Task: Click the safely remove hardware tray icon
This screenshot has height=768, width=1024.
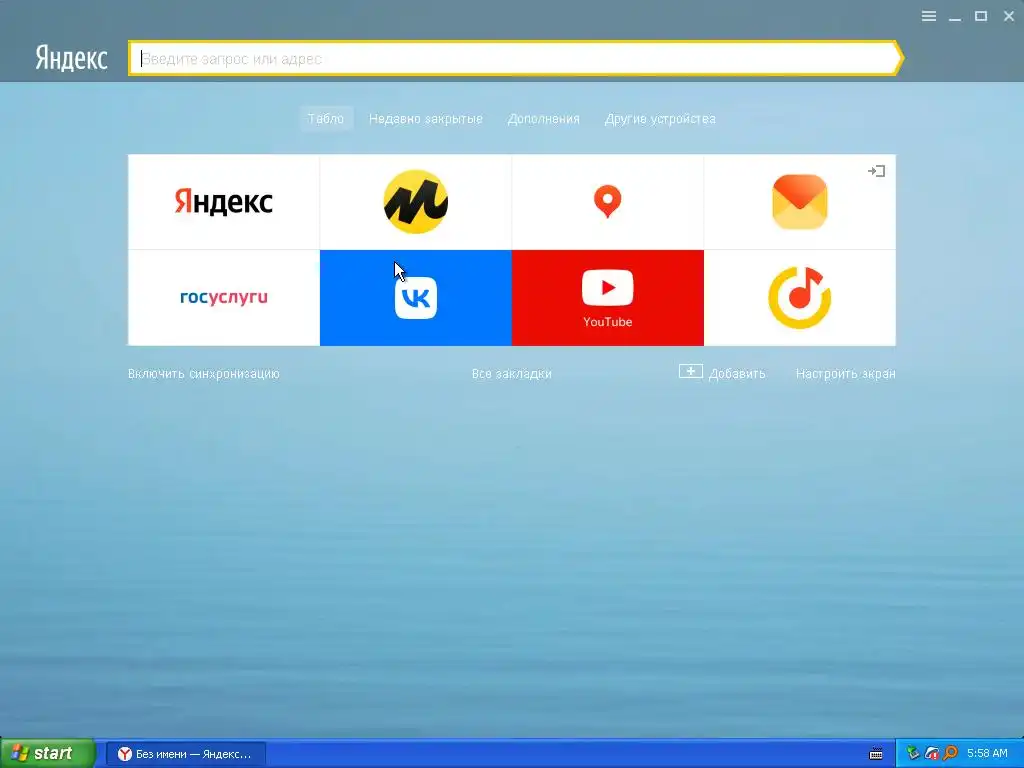Action: click(913, 754)
